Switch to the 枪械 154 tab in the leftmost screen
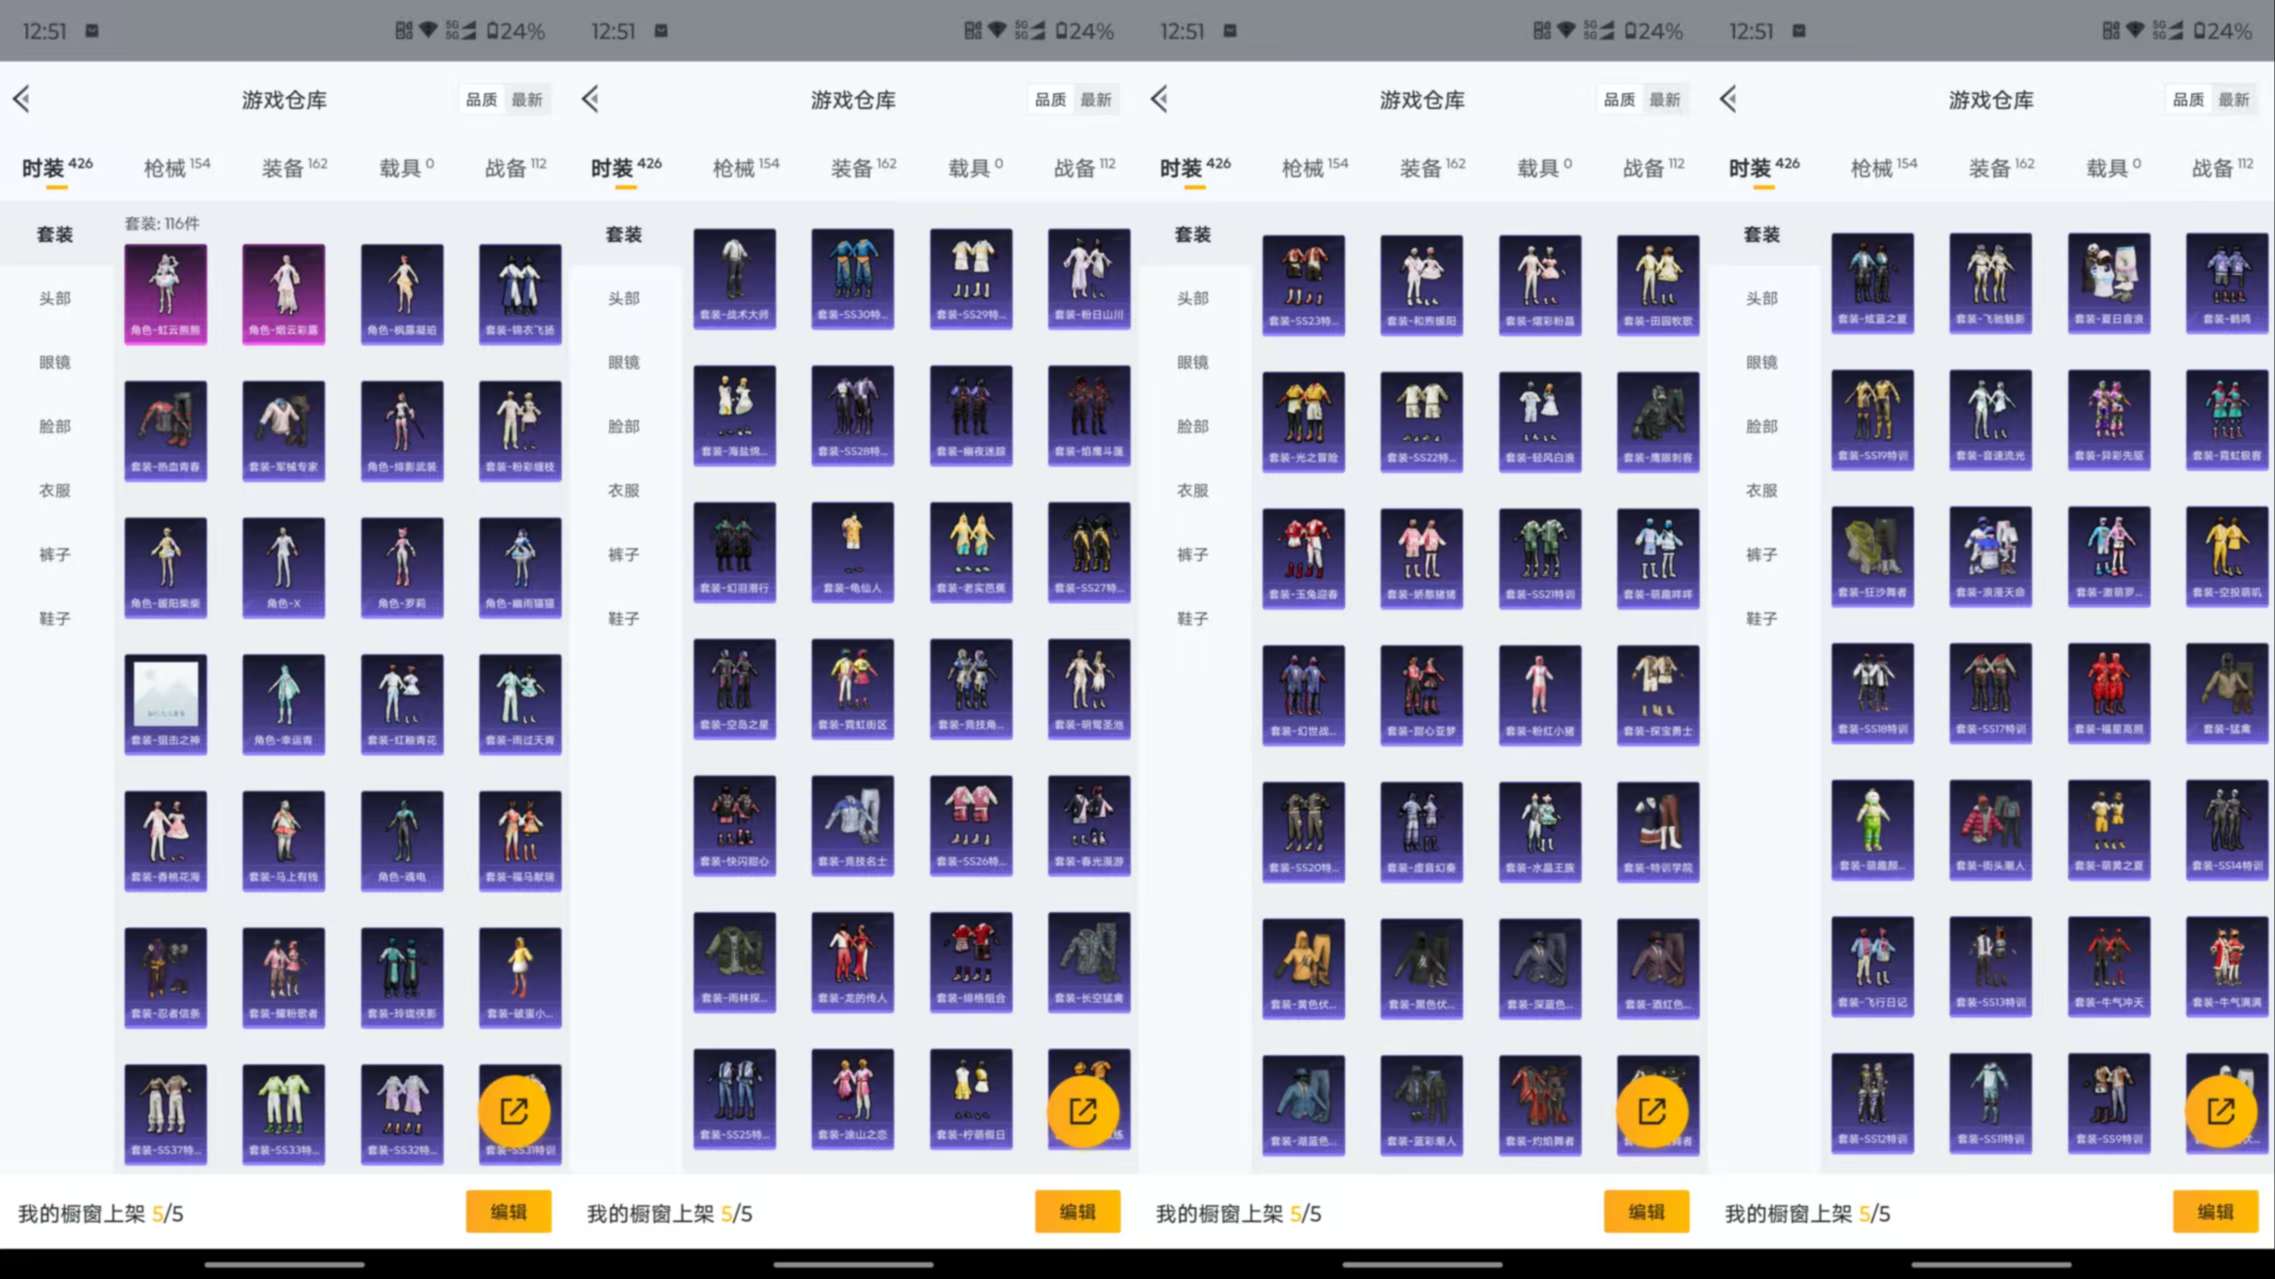2275x1279 pixels. pos(175,168)
